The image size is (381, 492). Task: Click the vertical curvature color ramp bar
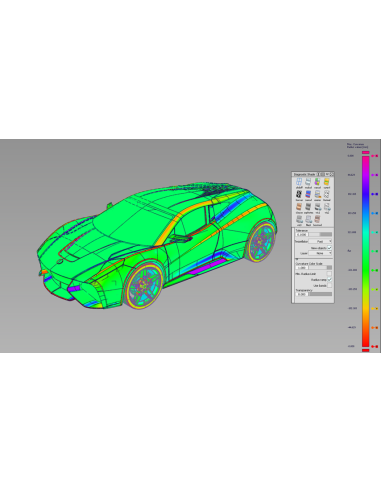pos(366,251)
